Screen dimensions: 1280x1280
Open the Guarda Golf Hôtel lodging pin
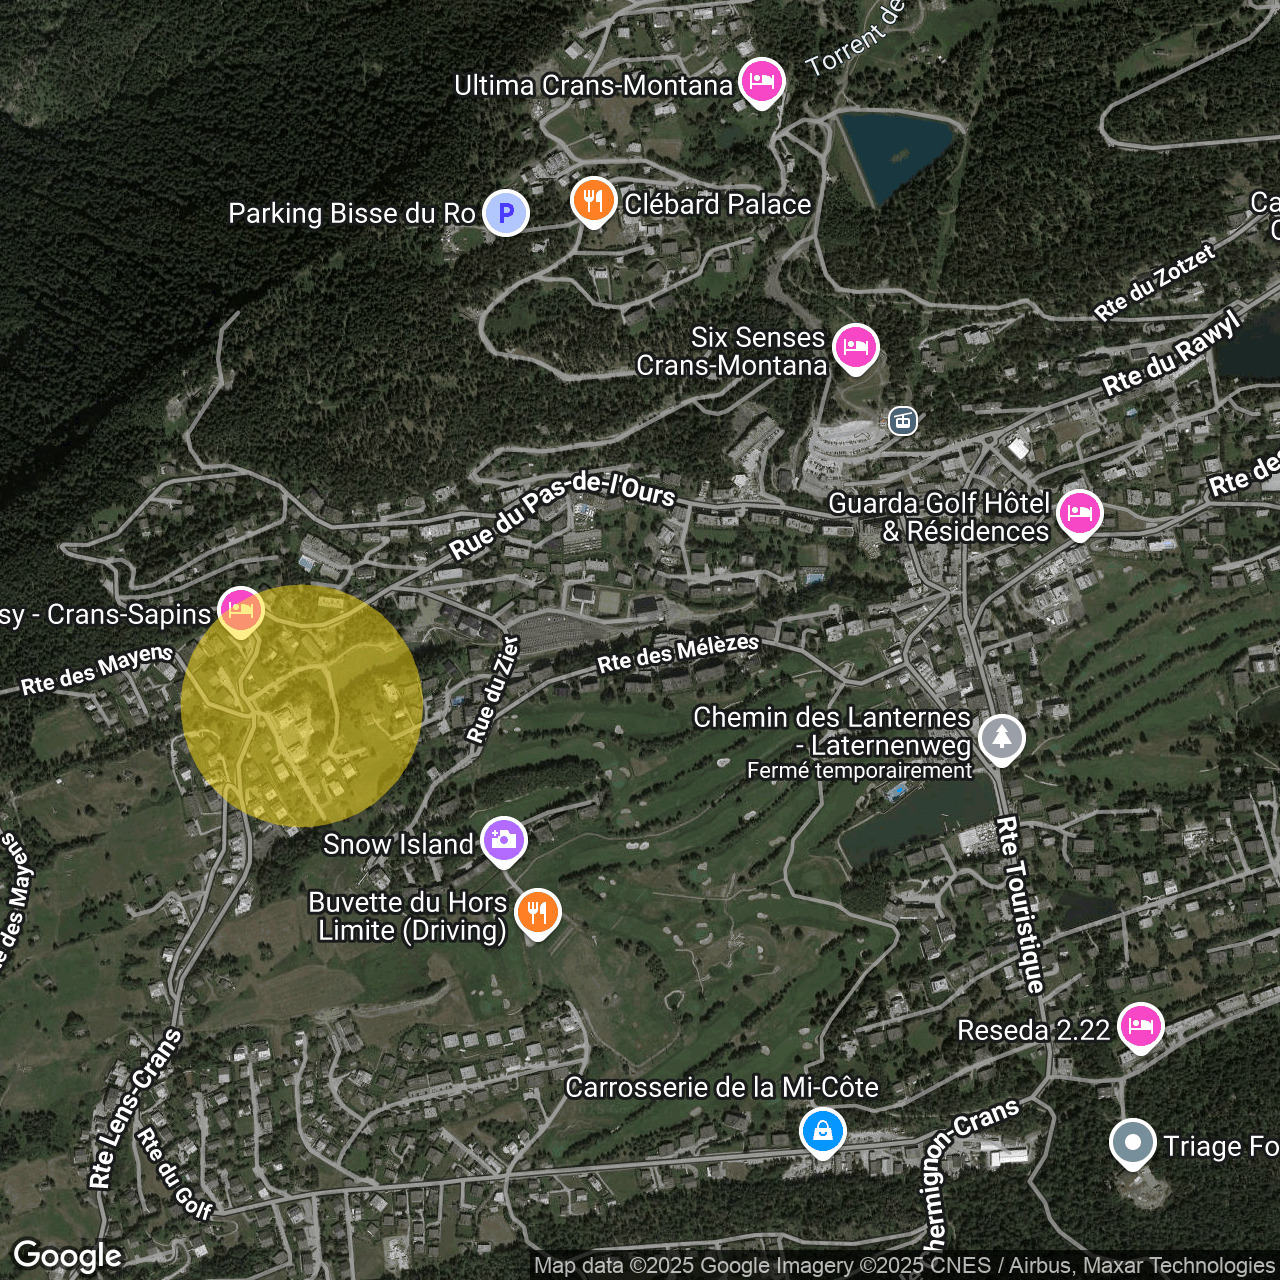pyautogui.click(x=1079, y=514)
